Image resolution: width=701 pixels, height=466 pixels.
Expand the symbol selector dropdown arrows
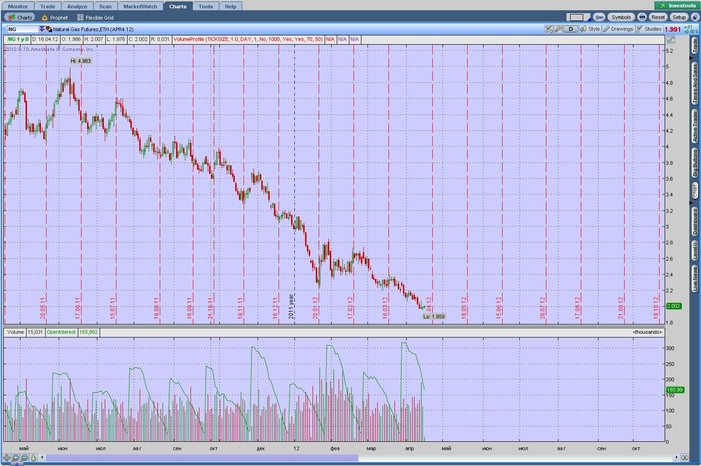click(42, 29)
